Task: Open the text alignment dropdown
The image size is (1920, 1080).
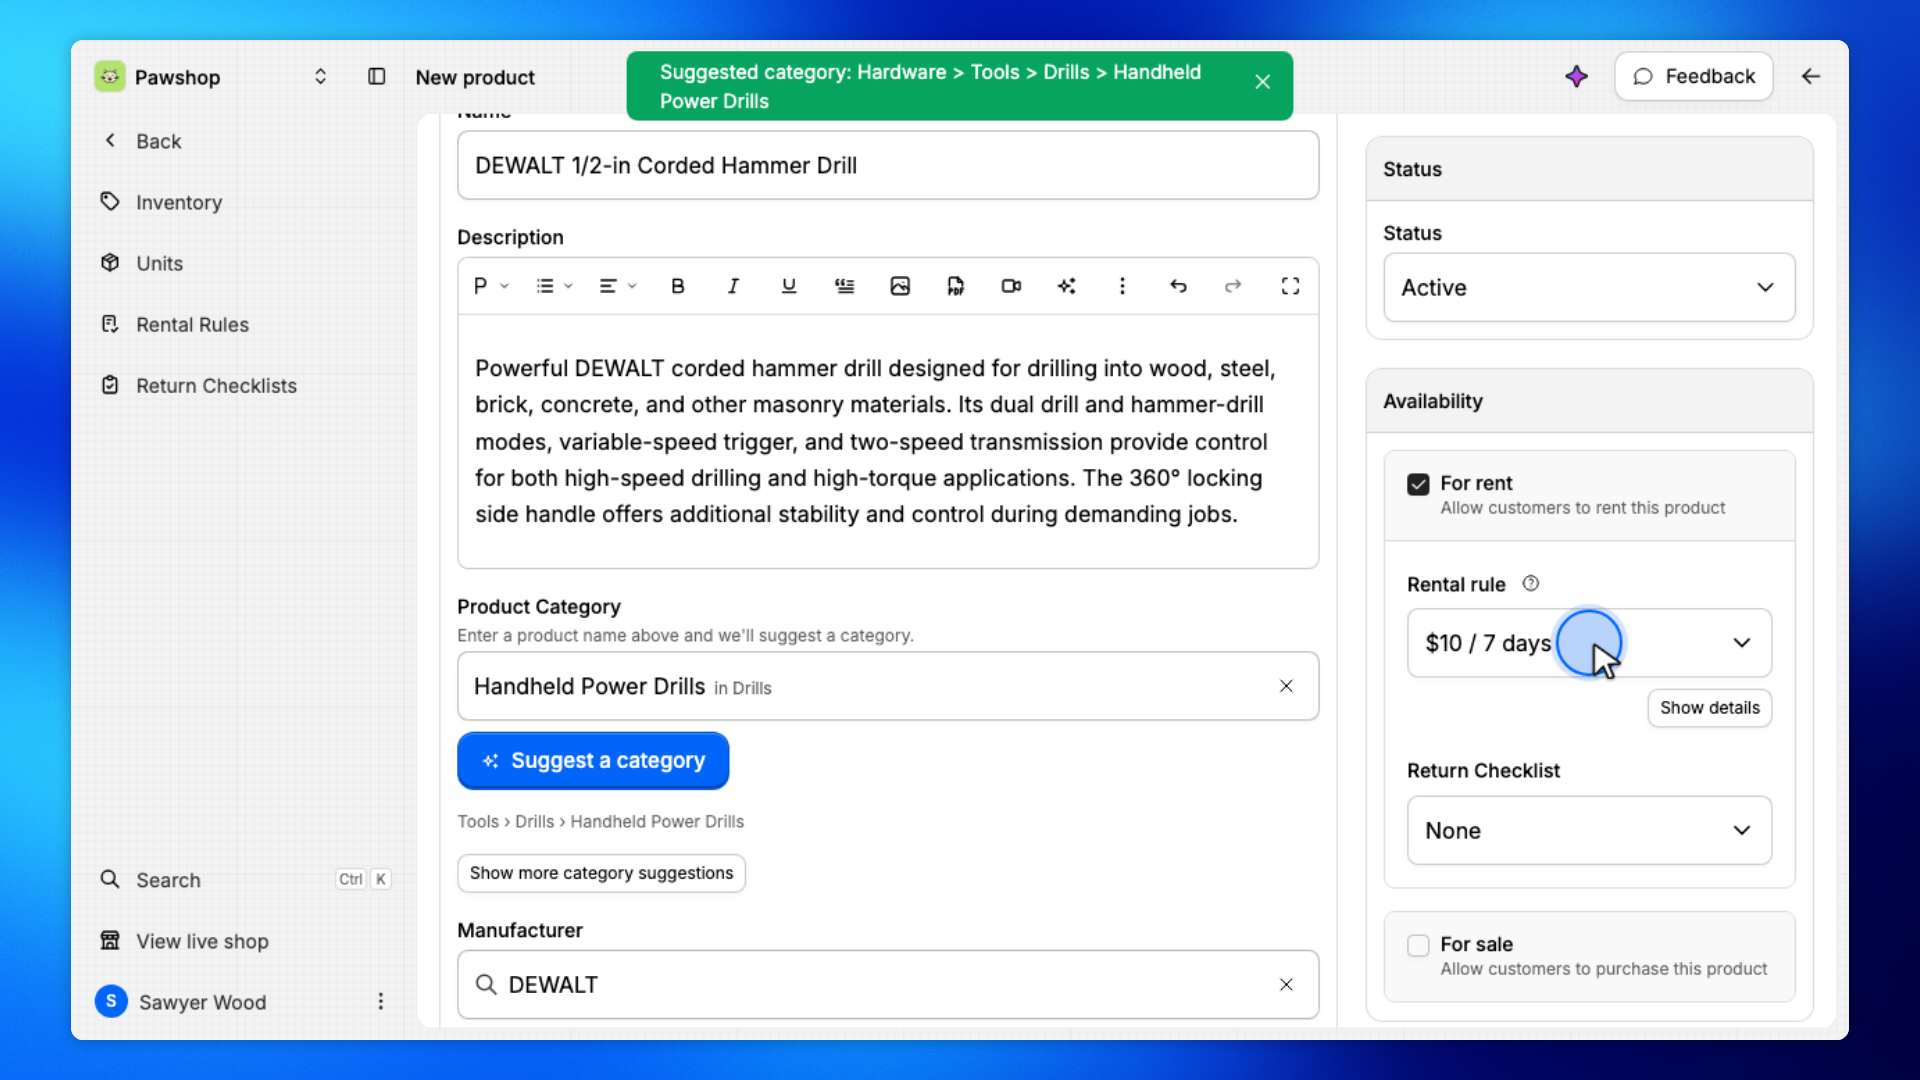Action: [x=618, y=286]
